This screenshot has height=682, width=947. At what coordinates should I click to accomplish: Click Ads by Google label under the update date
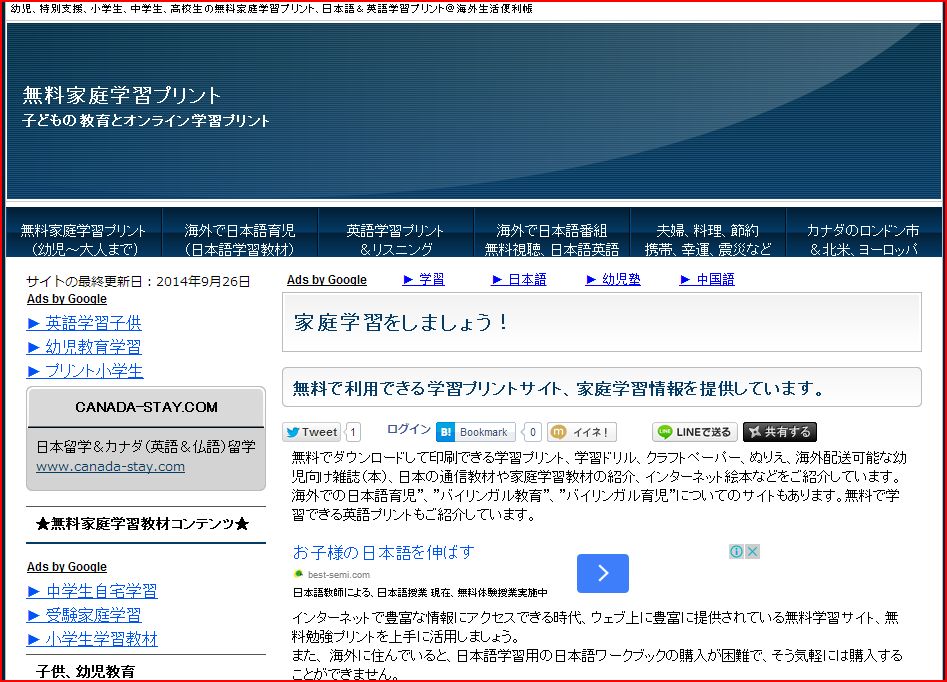(67, 299)
